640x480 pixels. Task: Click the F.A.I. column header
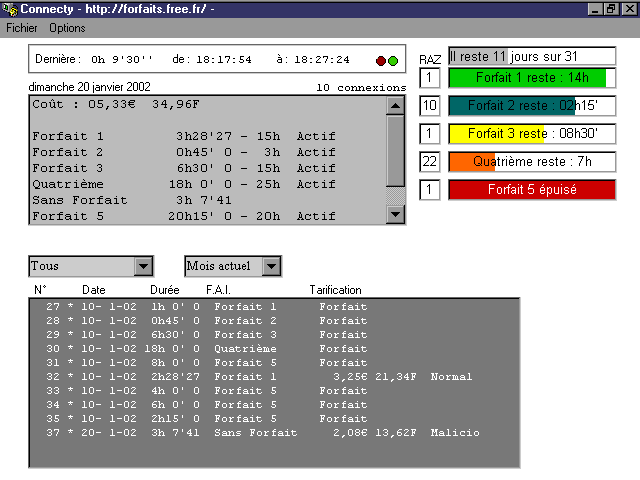pyautogui.click(x=218, y=290)
